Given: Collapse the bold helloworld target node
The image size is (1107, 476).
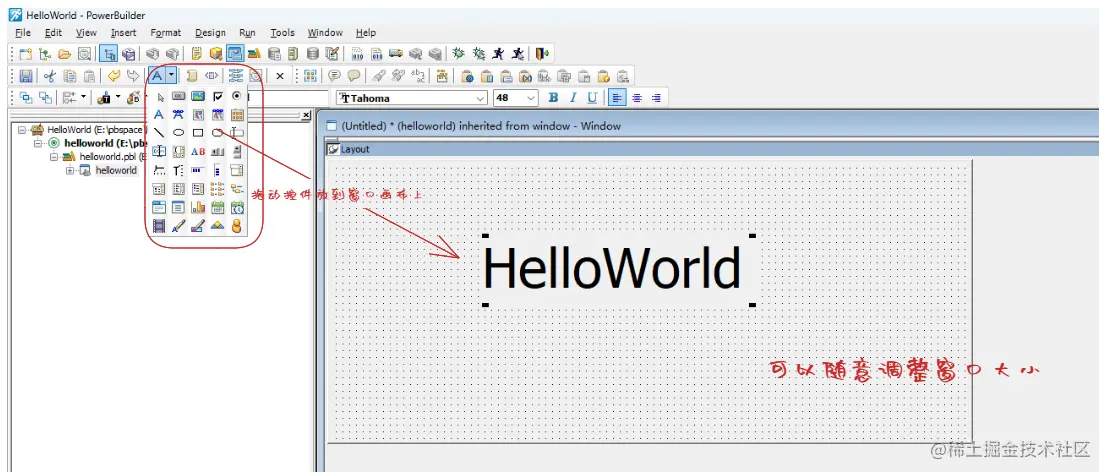Looking at the screenshot, I should tap(37, 143).
